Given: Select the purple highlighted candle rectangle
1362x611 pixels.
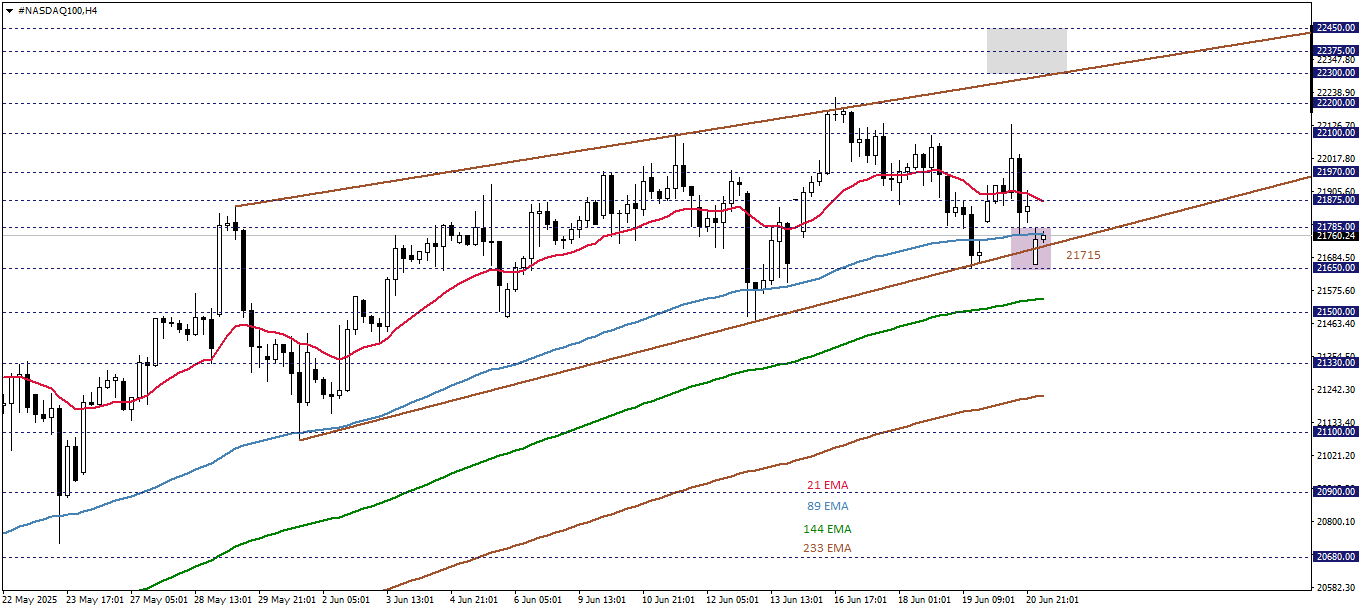Looking at the screenshot, I should (1030, 248).
